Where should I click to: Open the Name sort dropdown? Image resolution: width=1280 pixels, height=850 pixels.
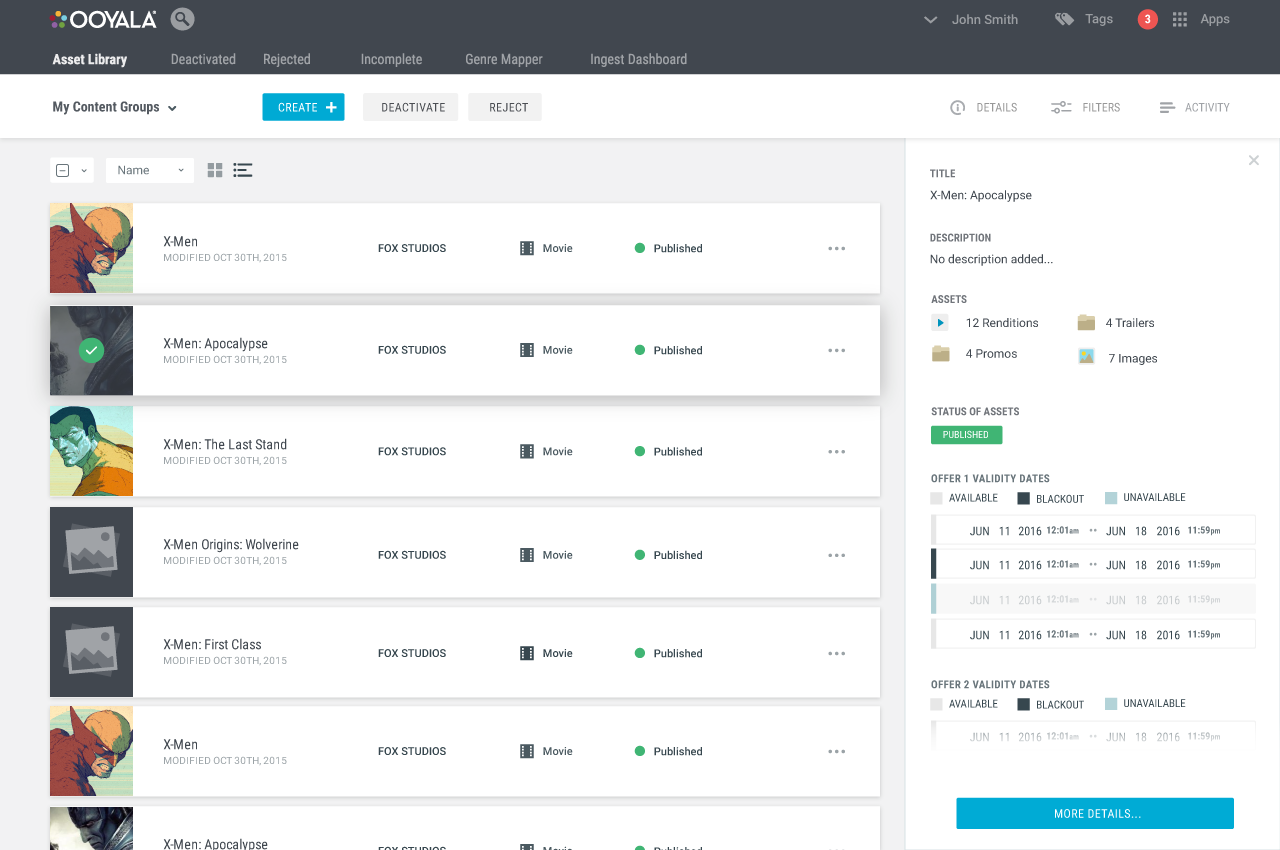pos(150,170)
